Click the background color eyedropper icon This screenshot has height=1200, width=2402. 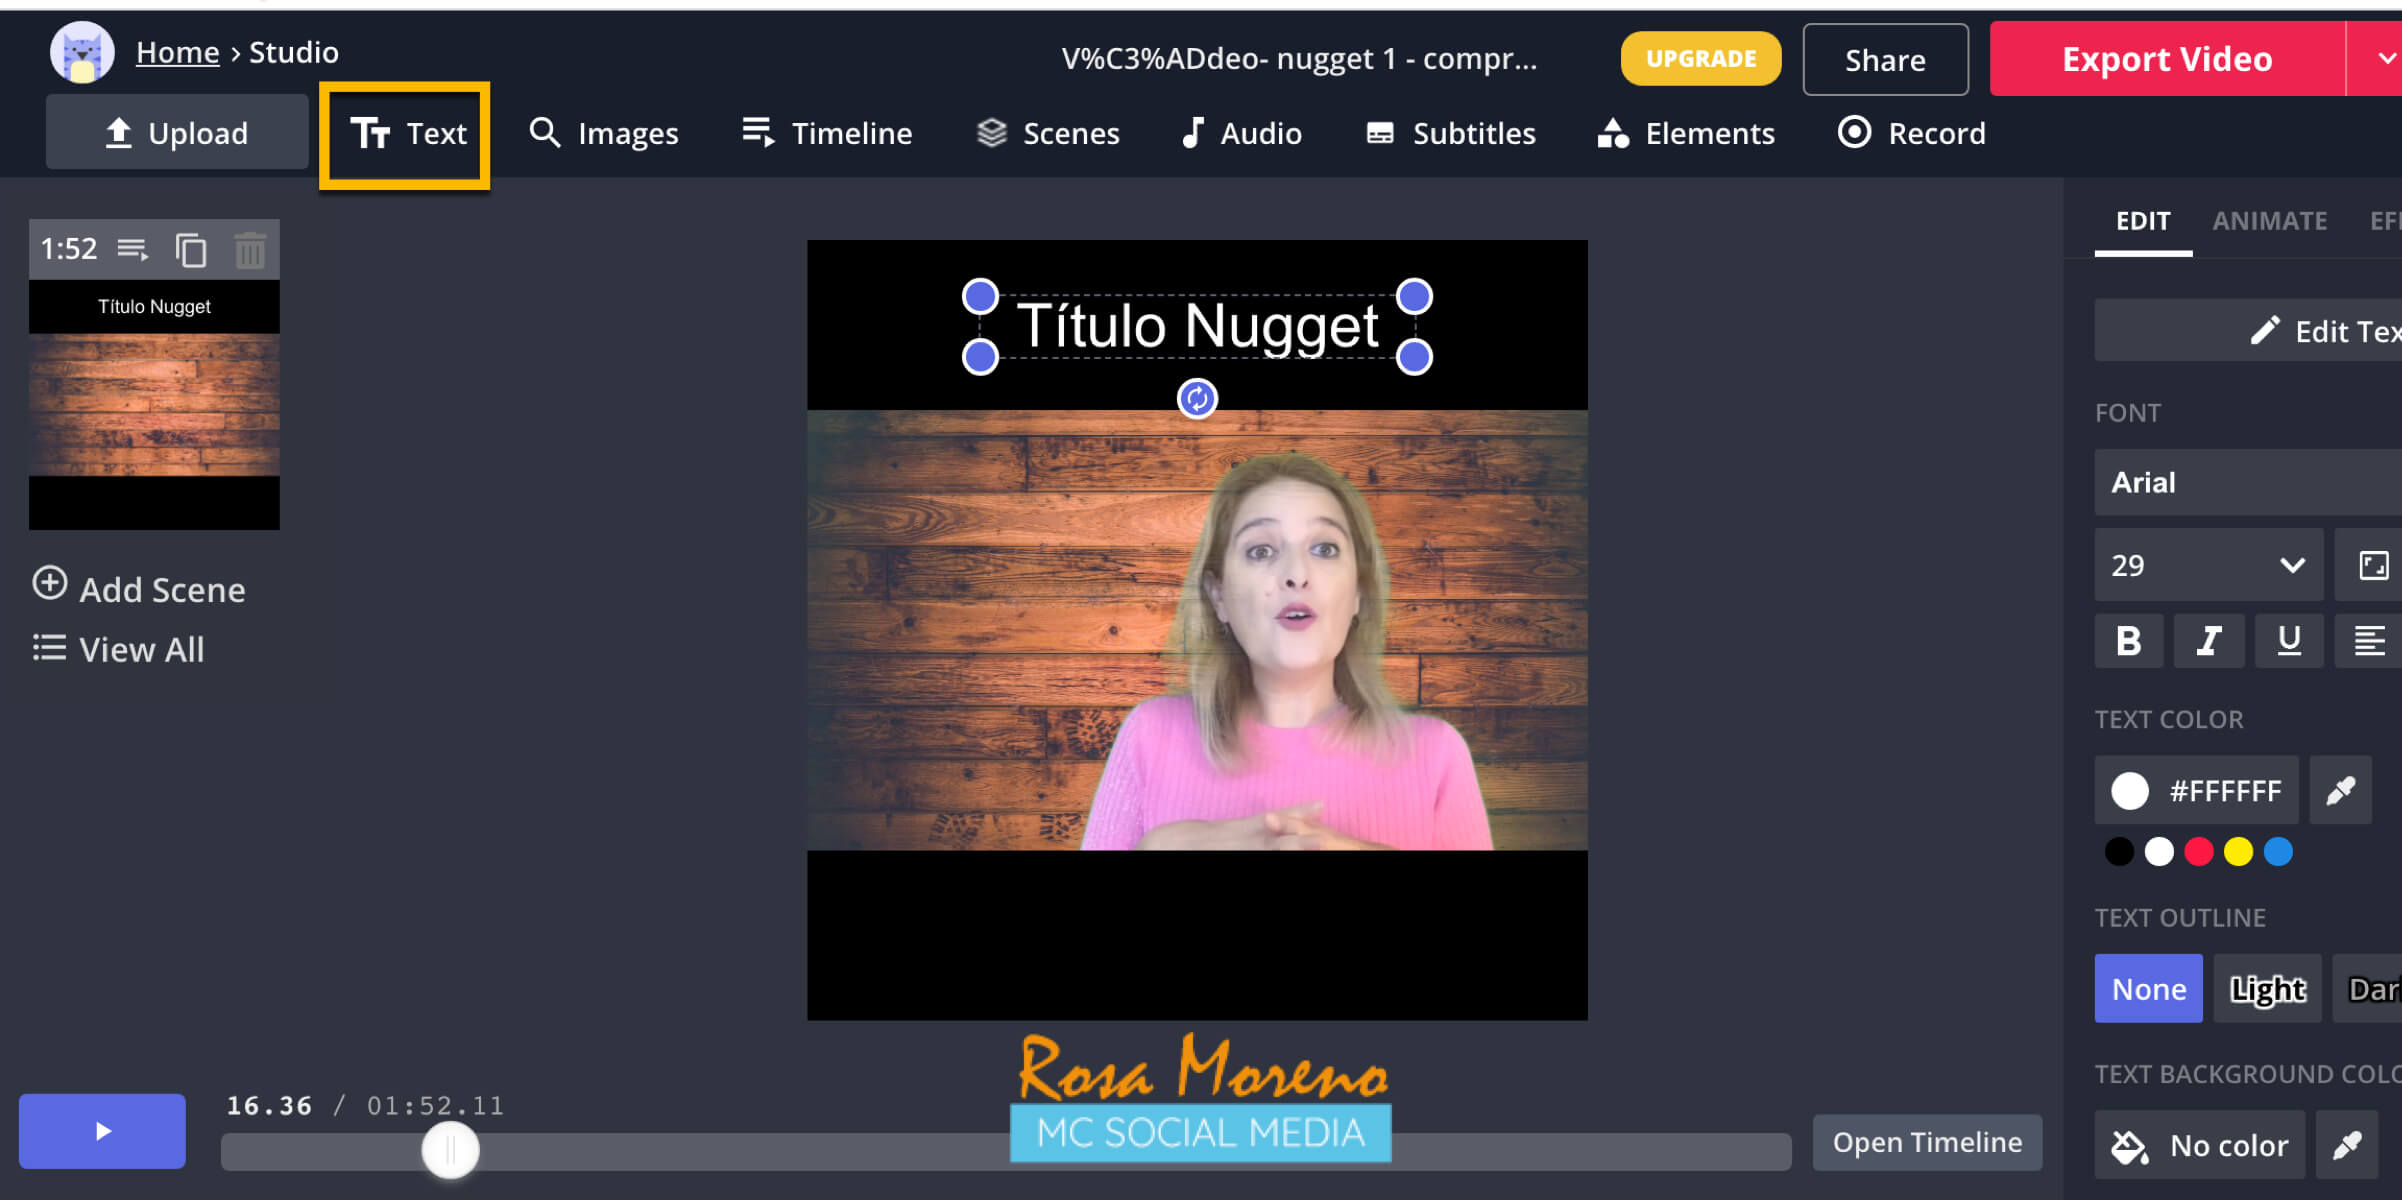[2346, 1145]
